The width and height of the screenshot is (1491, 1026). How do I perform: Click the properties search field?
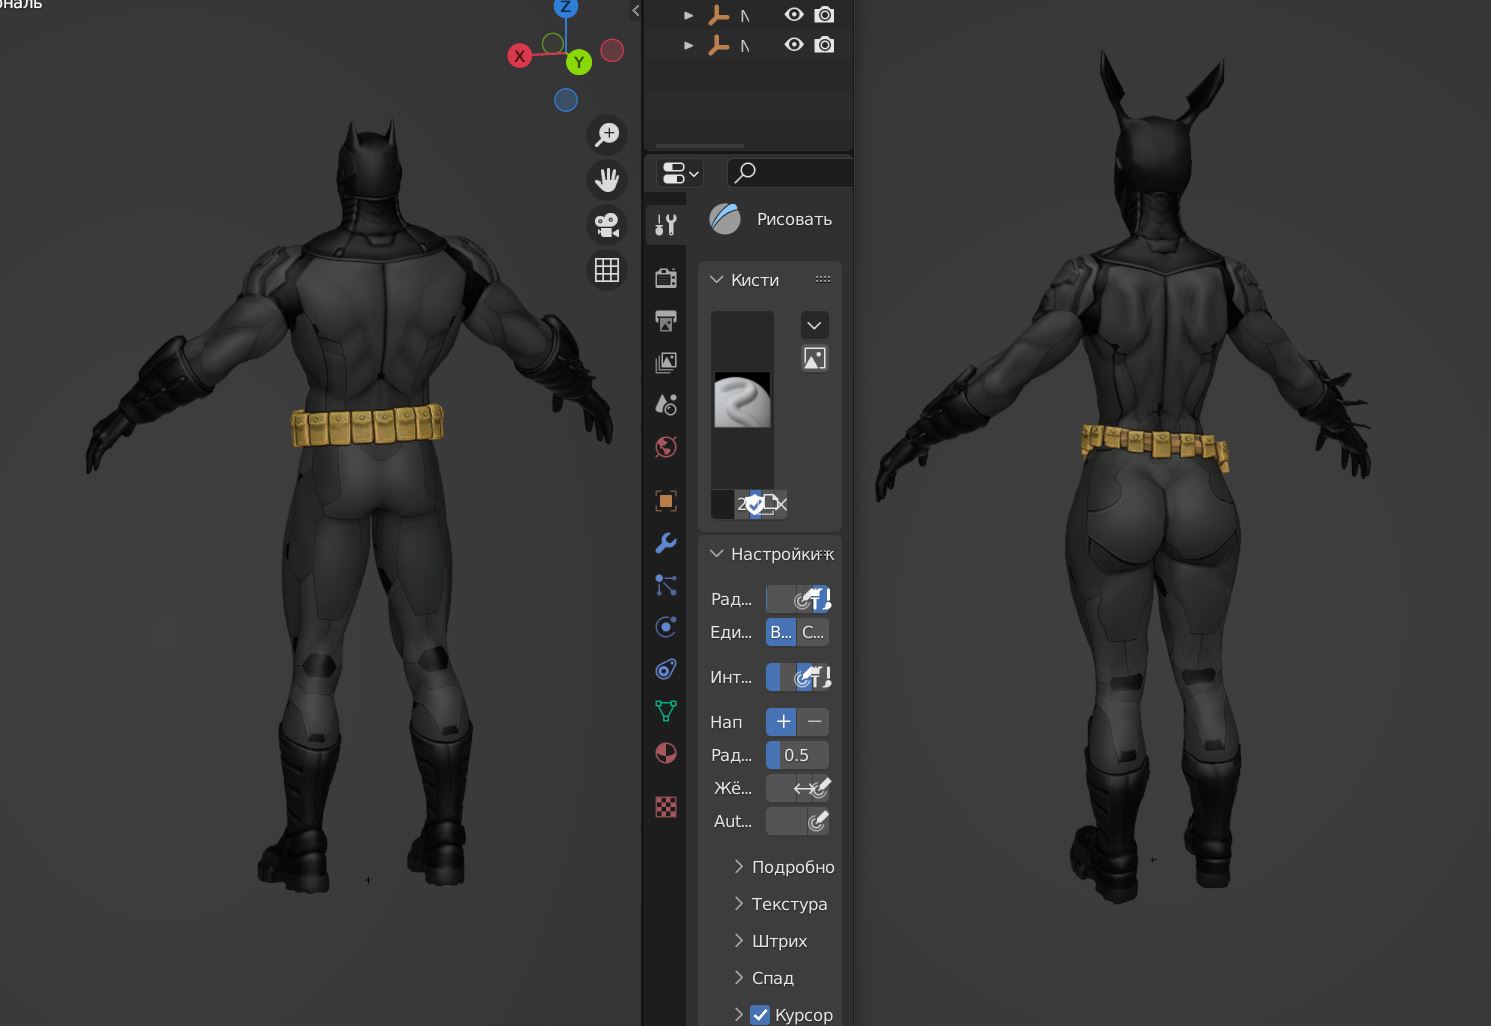(x=790, y=173)
